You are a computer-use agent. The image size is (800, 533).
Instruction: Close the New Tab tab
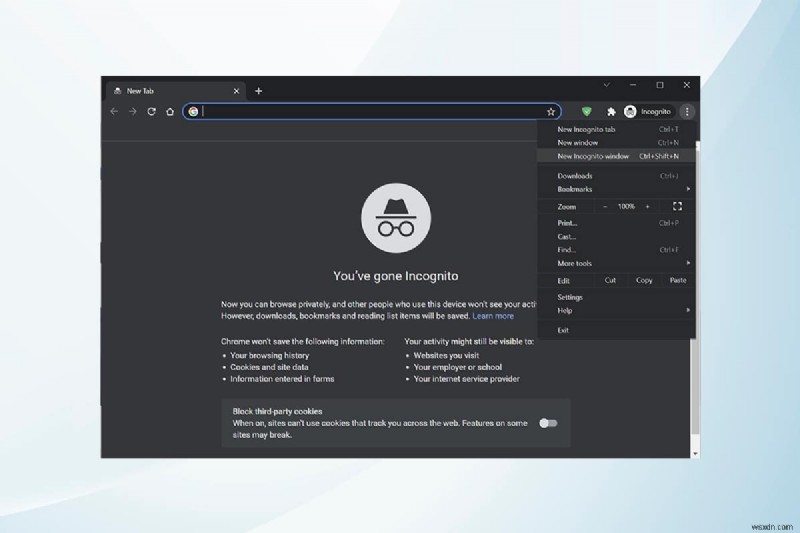pos(236,91)
